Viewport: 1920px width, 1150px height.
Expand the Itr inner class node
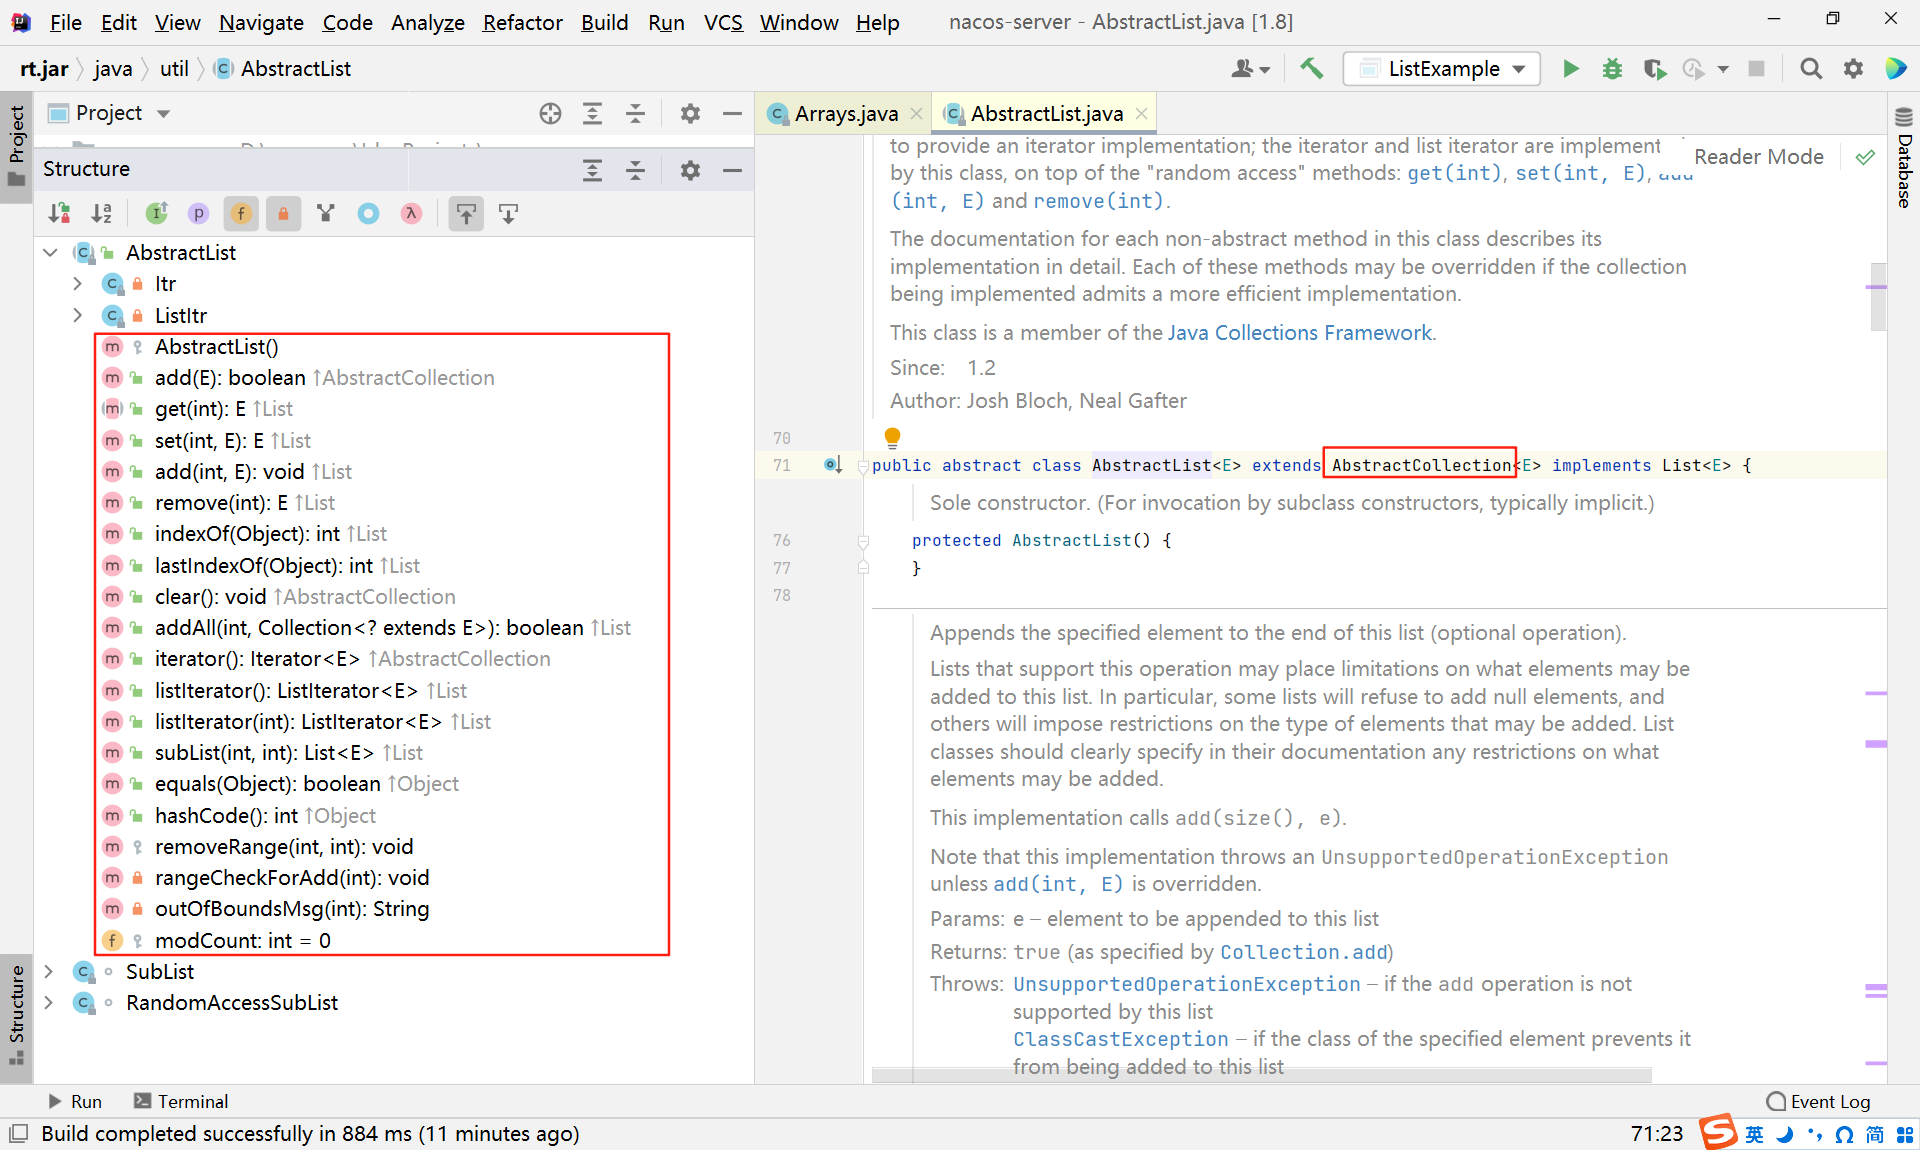pos(77,284)
